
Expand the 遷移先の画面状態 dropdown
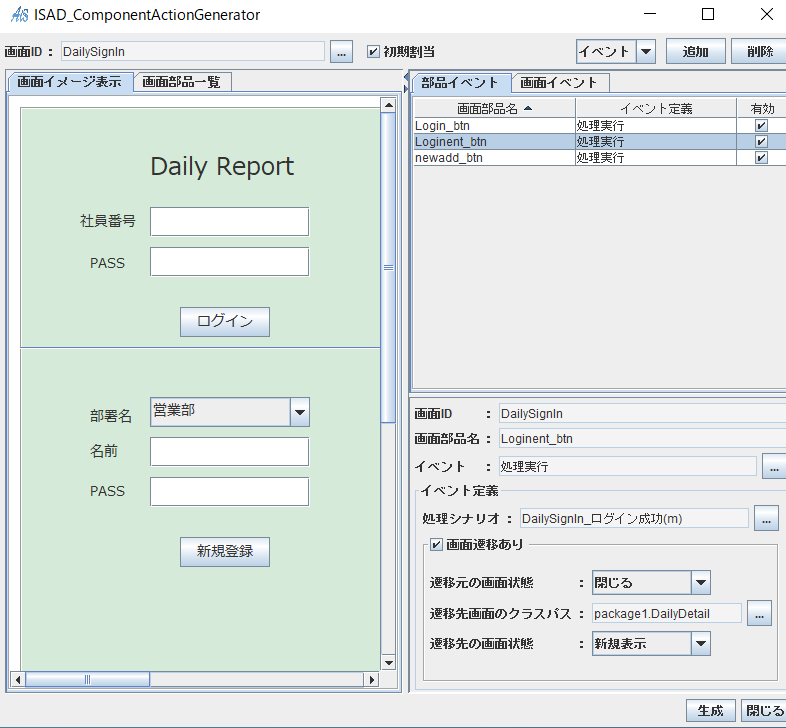point(701,644)
